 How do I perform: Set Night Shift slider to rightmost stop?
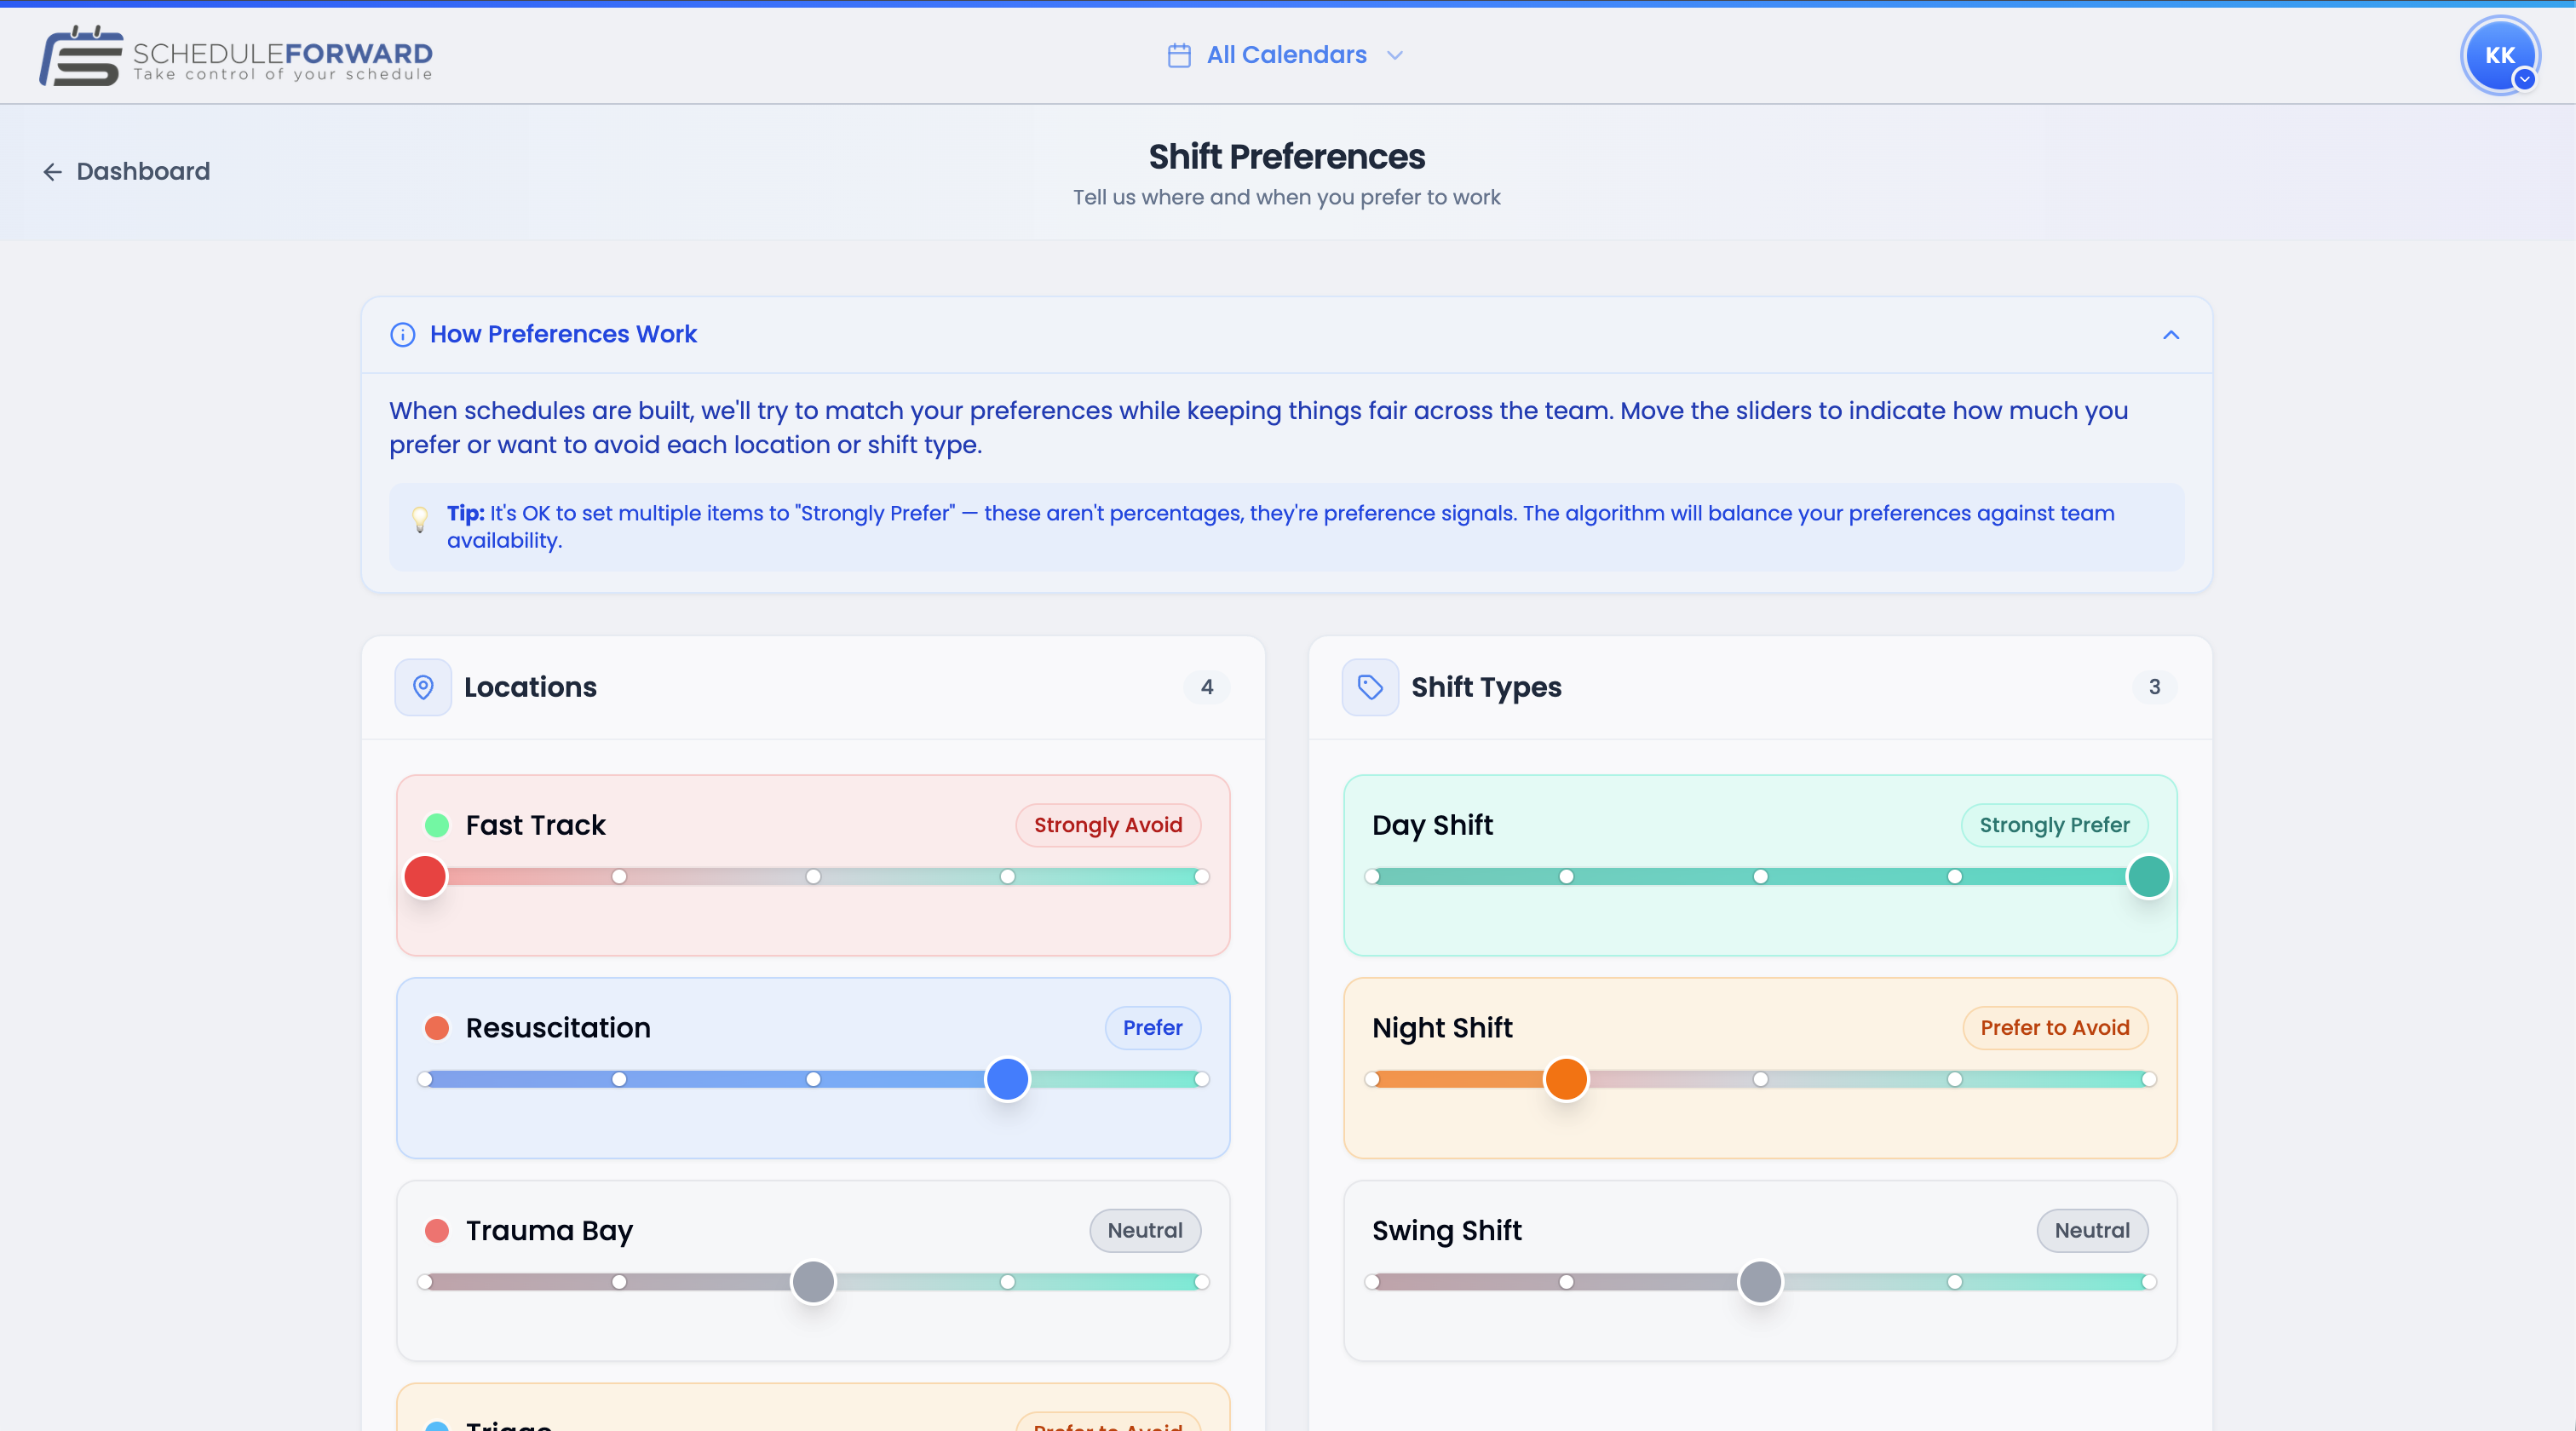click(x=2148, y=1079)
